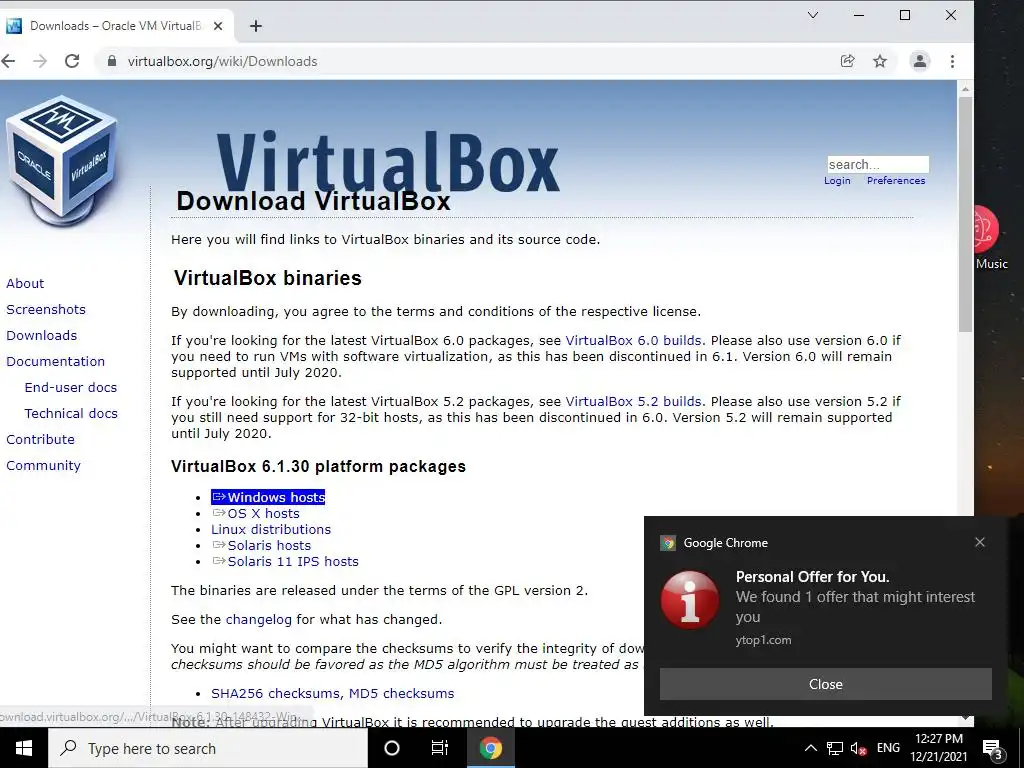Viewport: 1024px width, 768px height.
Task: Click the Windows Start button
Action: (x=24, y=748)
